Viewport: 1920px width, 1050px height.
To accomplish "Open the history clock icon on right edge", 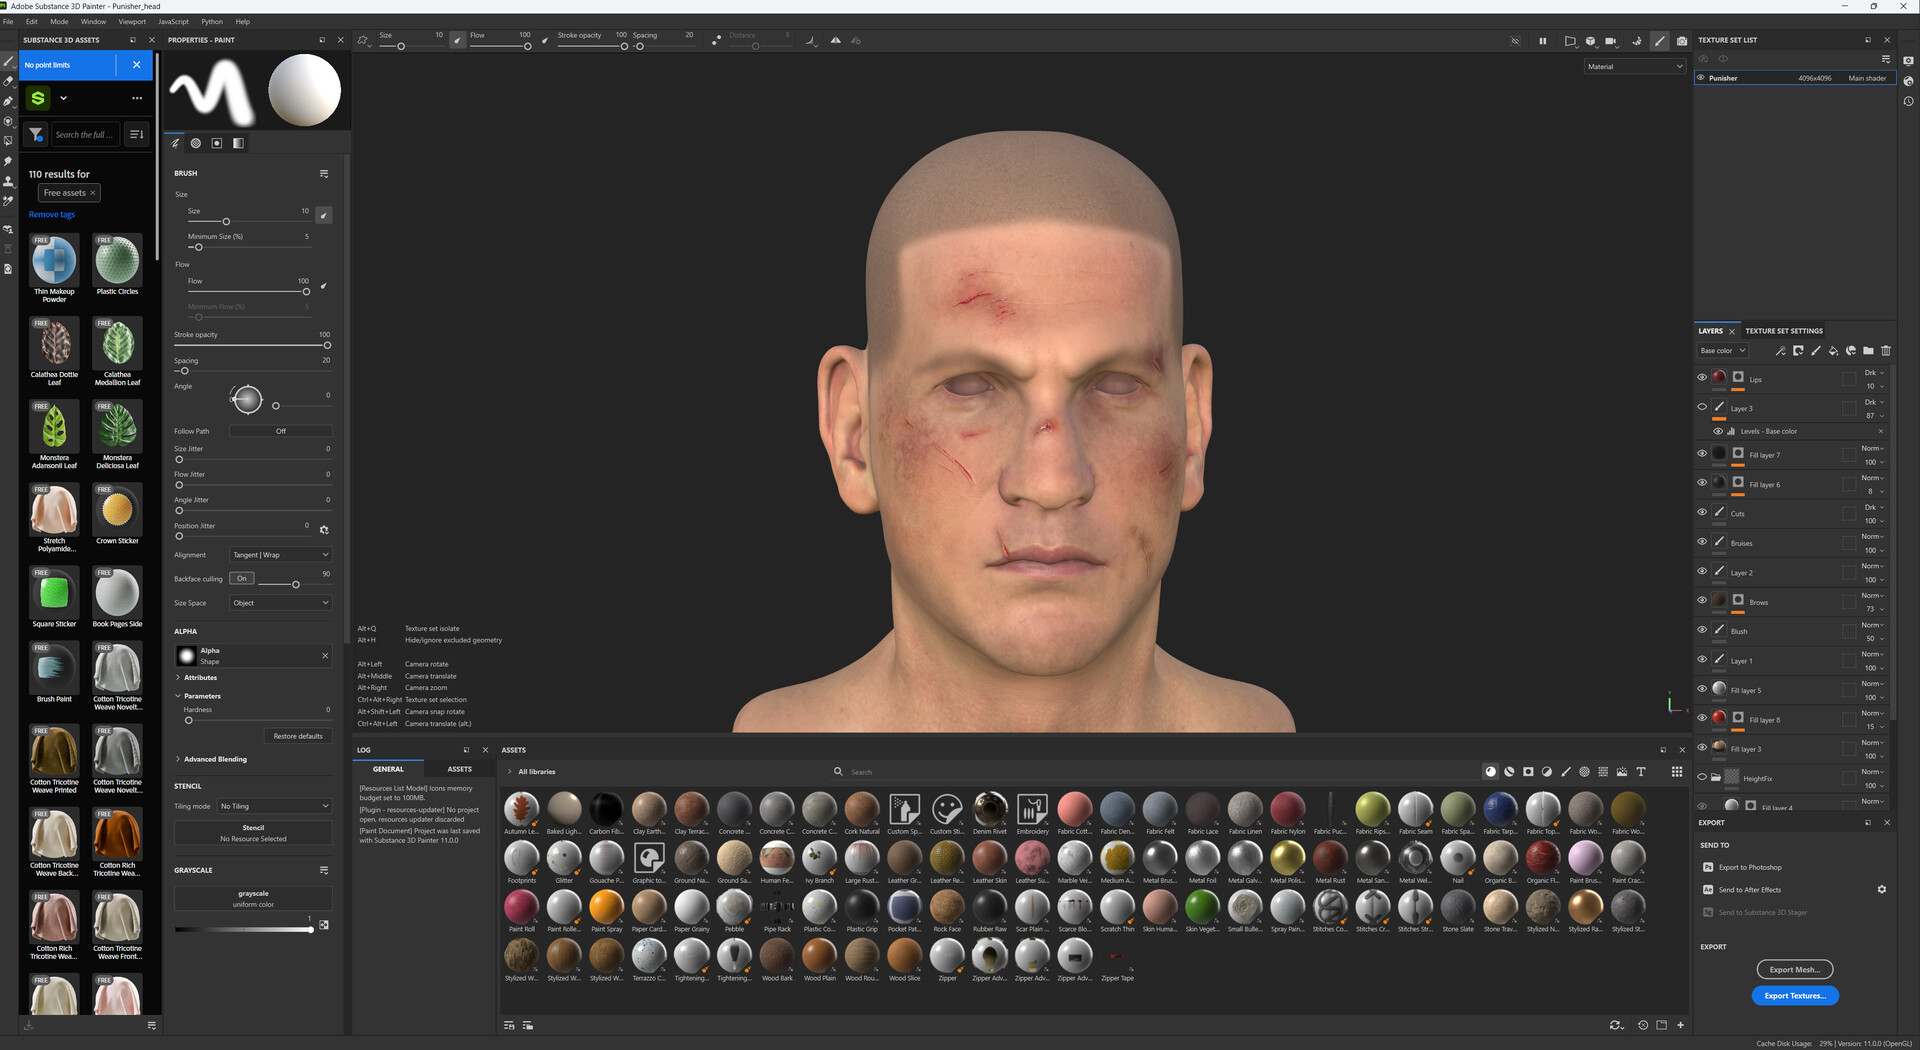I will point(1909,101).
